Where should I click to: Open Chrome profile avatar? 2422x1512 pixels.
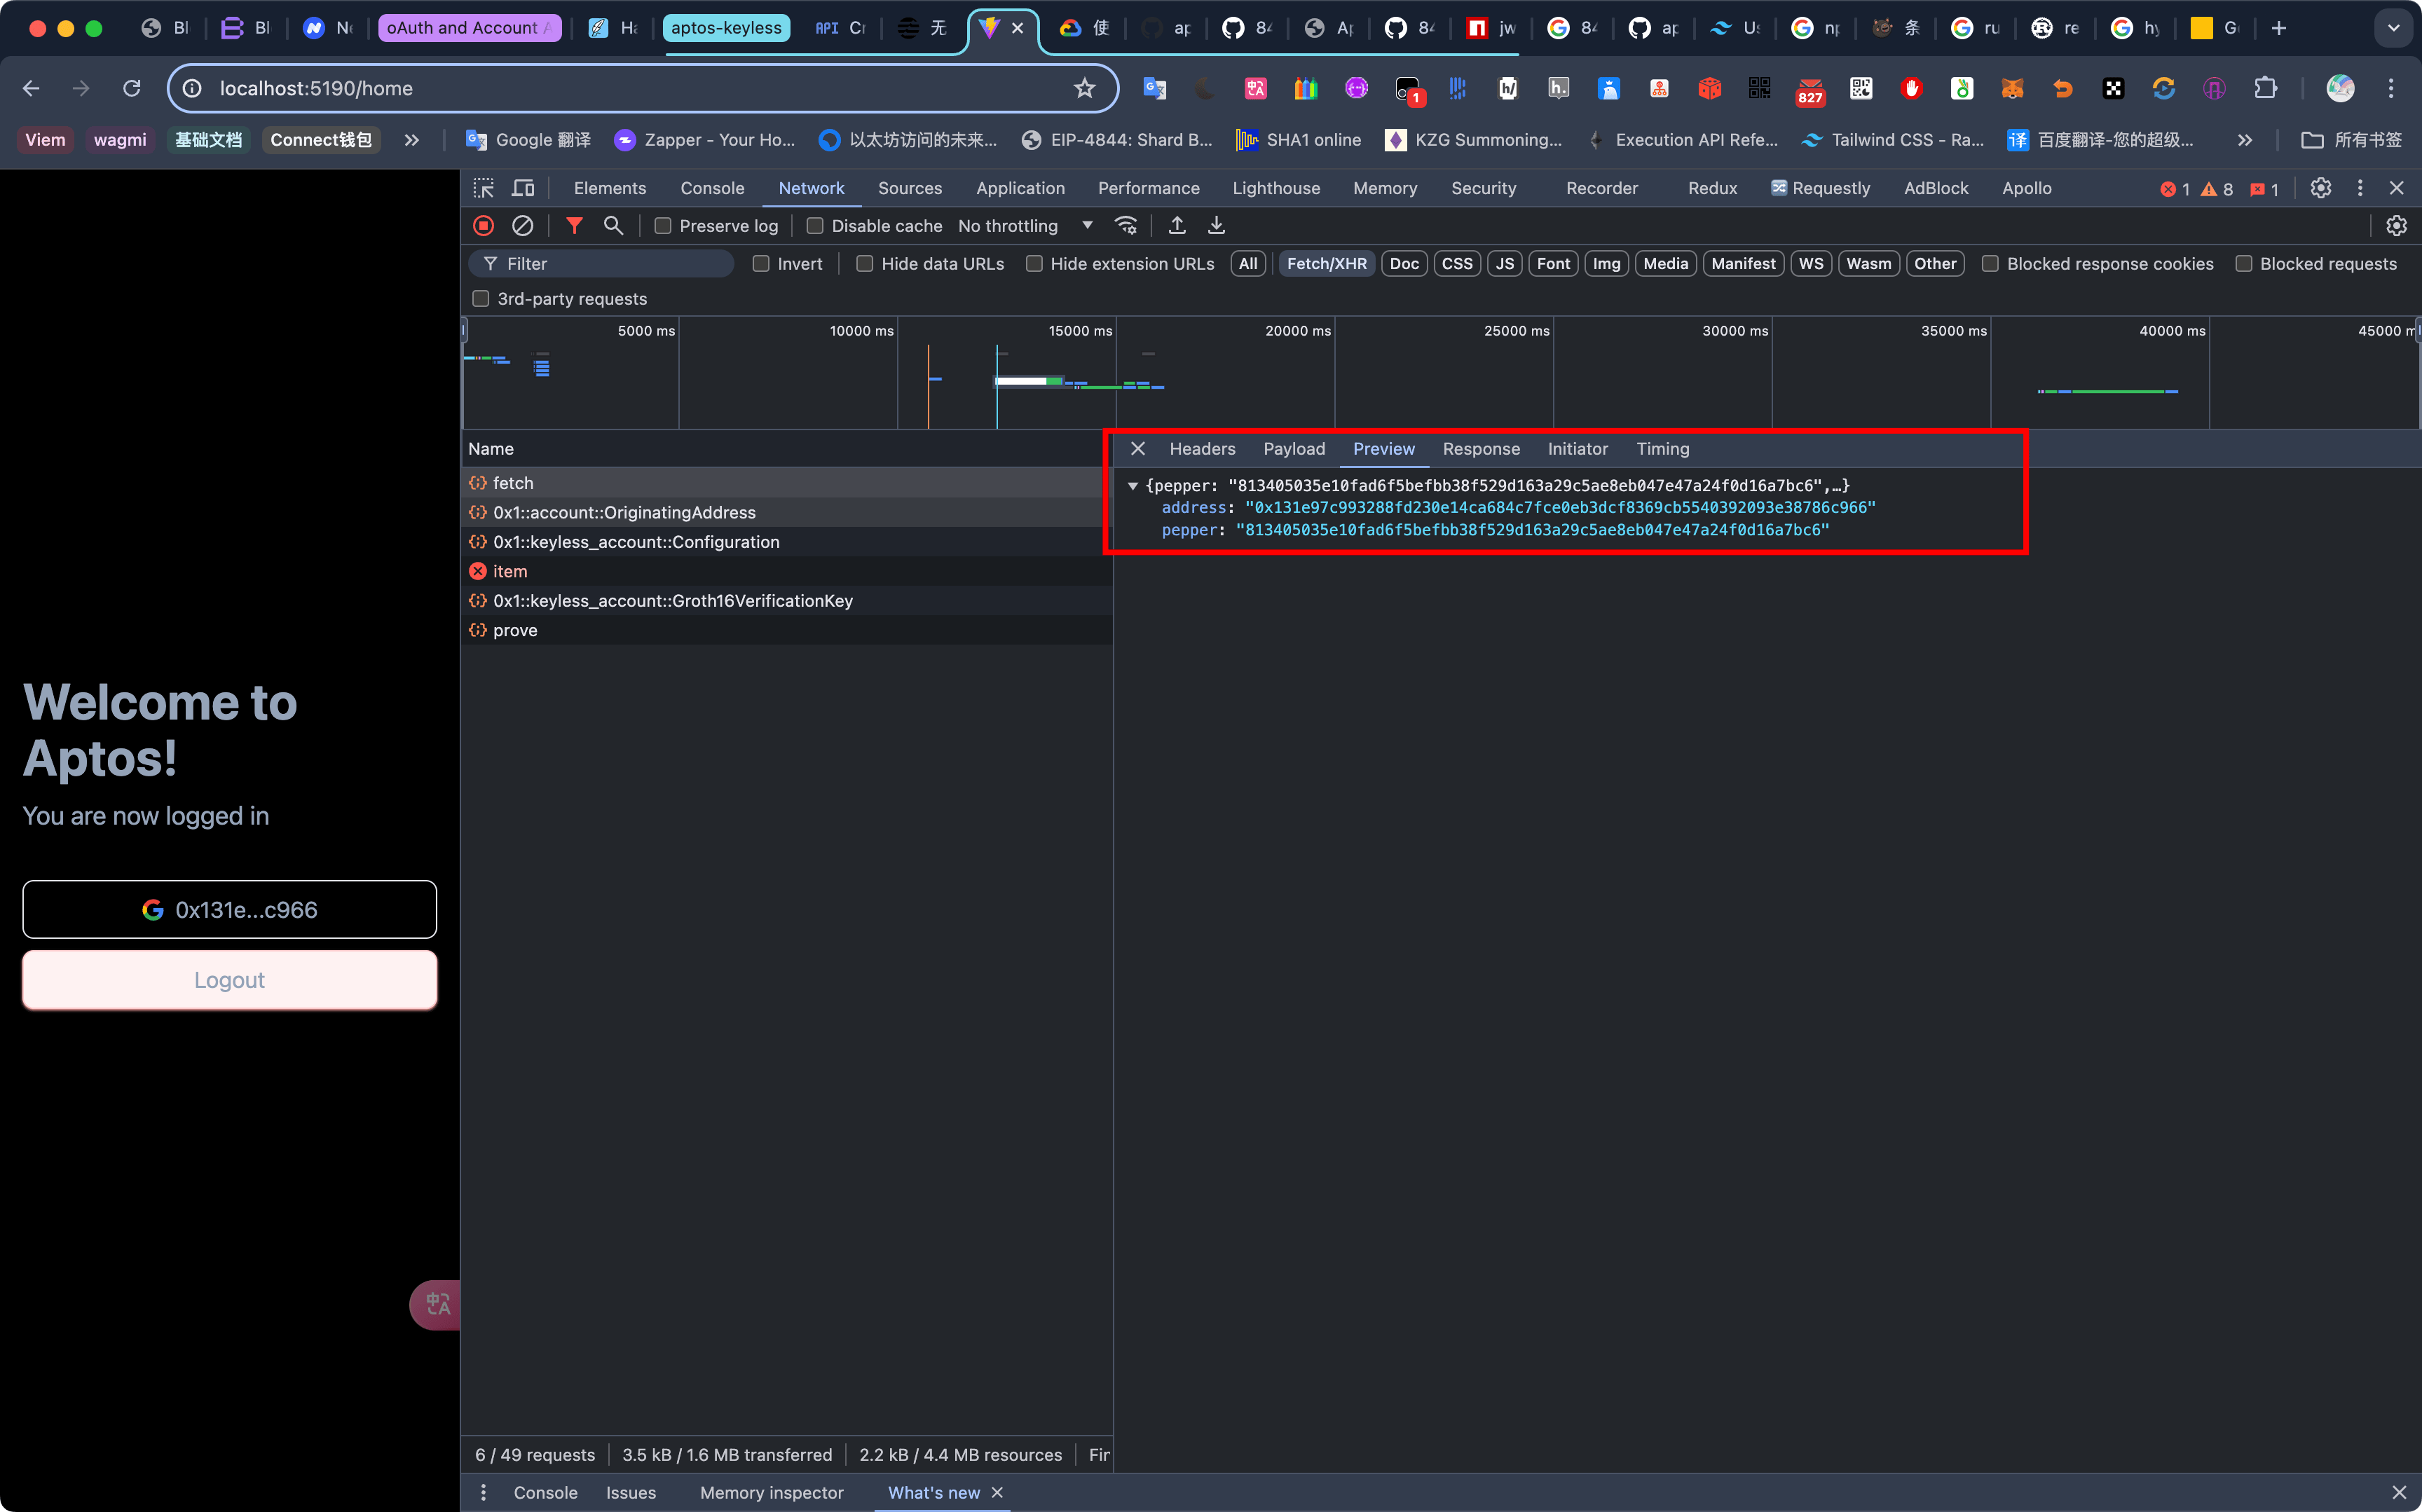click(x=2340, y=88)
